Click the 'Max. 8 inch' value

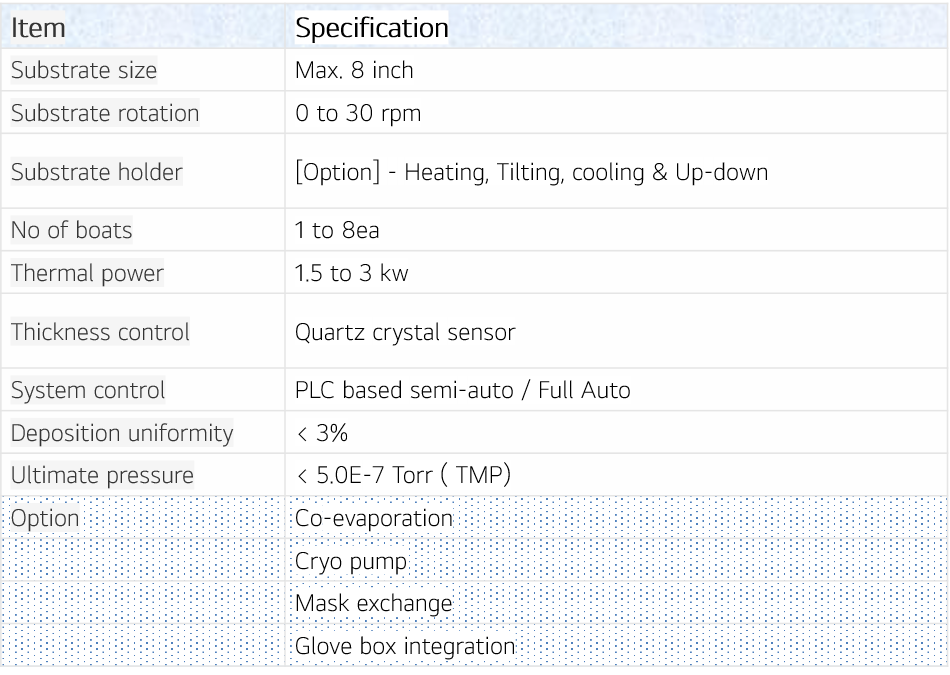(354, 71)
